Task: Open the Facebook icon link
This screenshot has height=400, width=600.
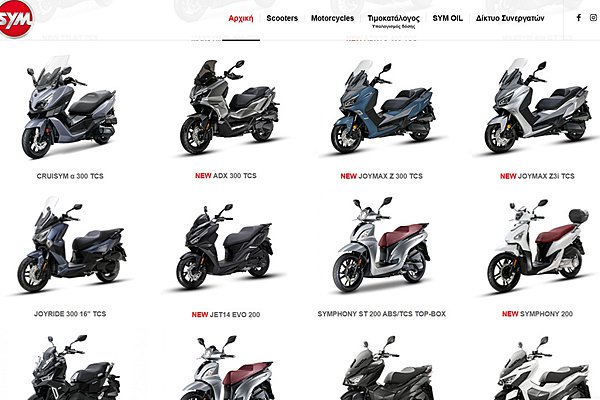Action: pos(579,18)
